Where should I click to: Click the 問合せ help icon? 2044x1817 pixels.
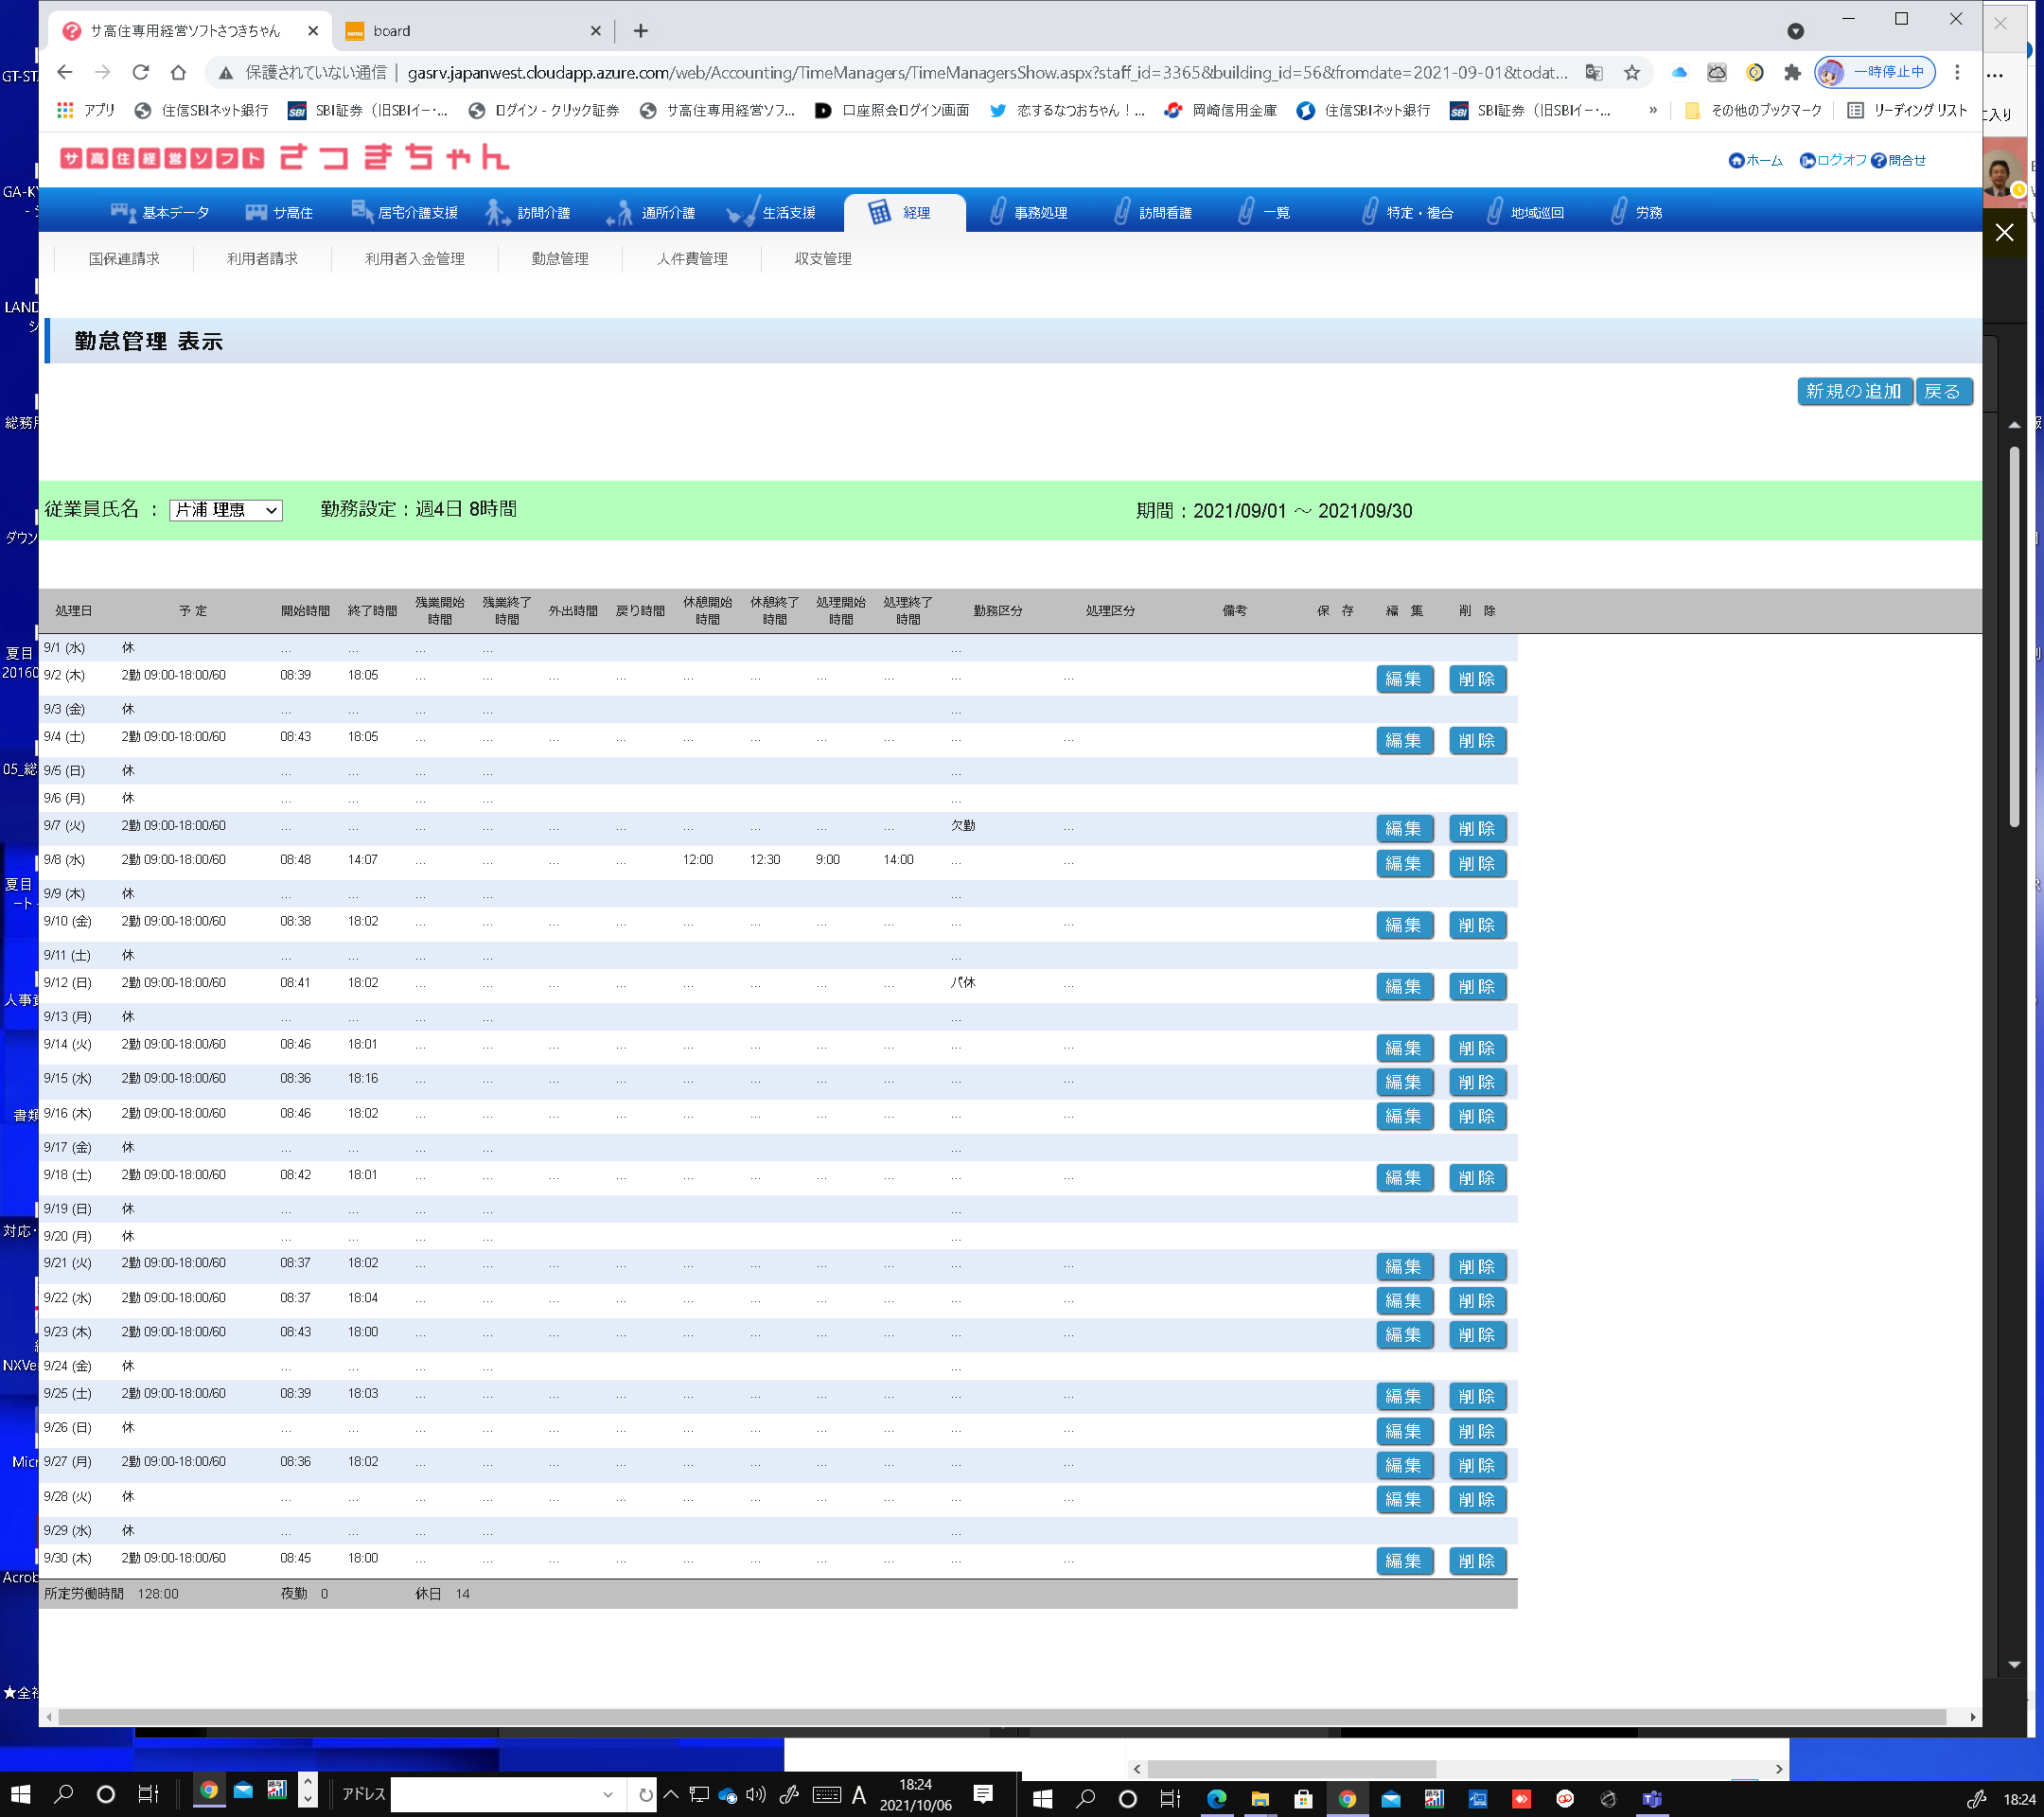point(1878,161)
